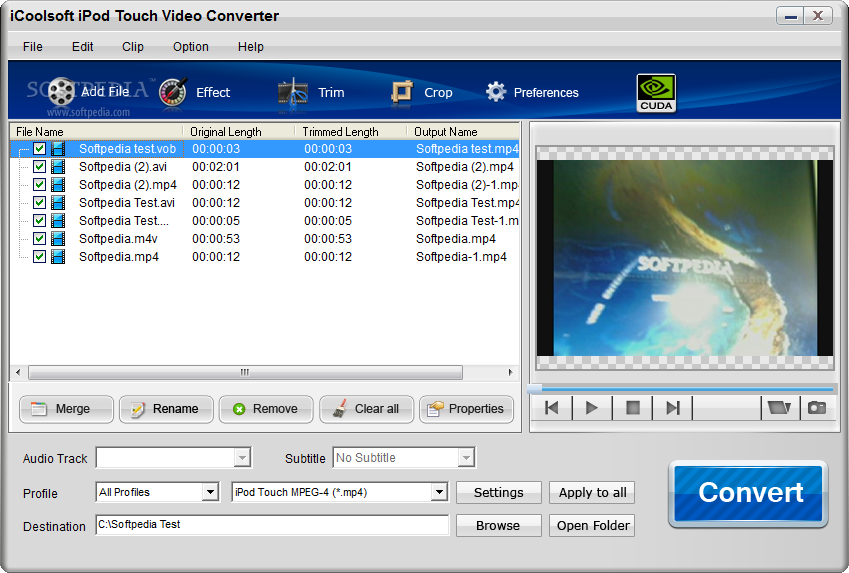The image size is (849, 573).
Task: Sort by File Name column header
Action: point(97,132)
